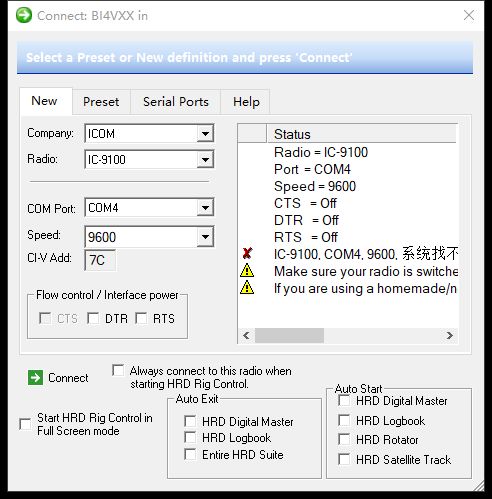Expand the Speed dropdown arrow
This screenshot has height=499, width=492.
[205, 237]
